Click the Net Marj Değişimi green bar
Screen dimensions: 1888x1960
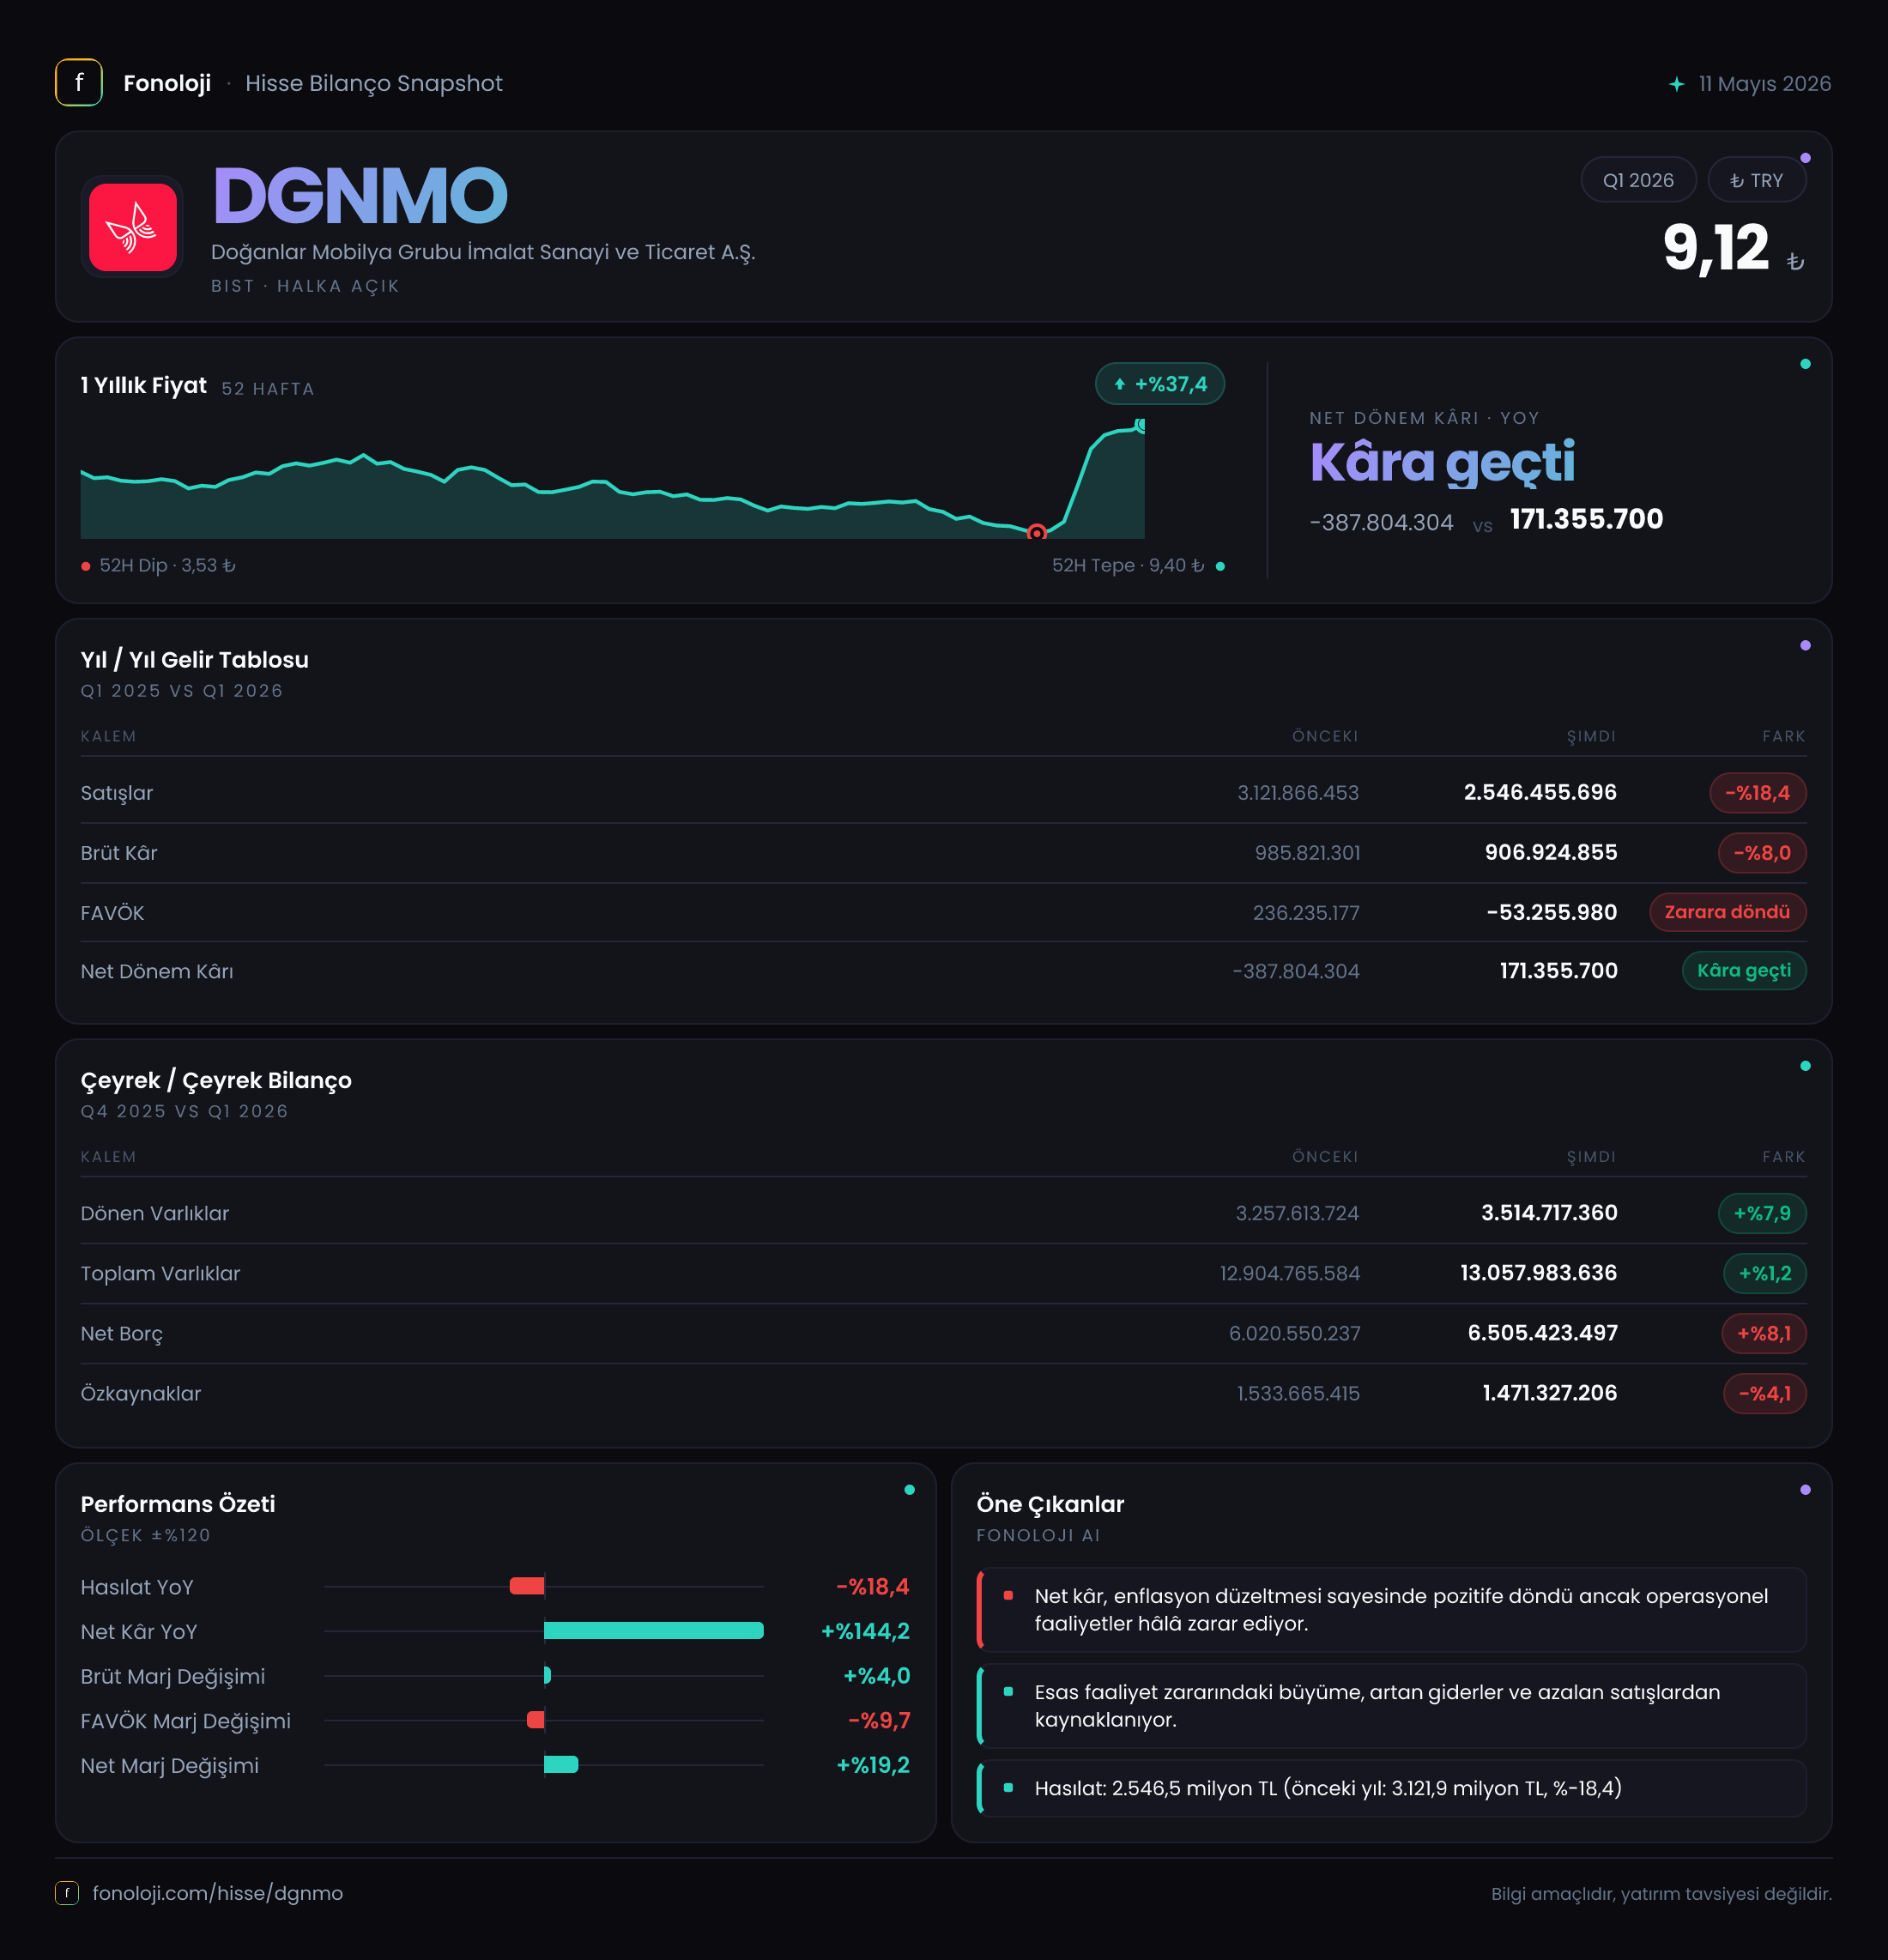561,1765
